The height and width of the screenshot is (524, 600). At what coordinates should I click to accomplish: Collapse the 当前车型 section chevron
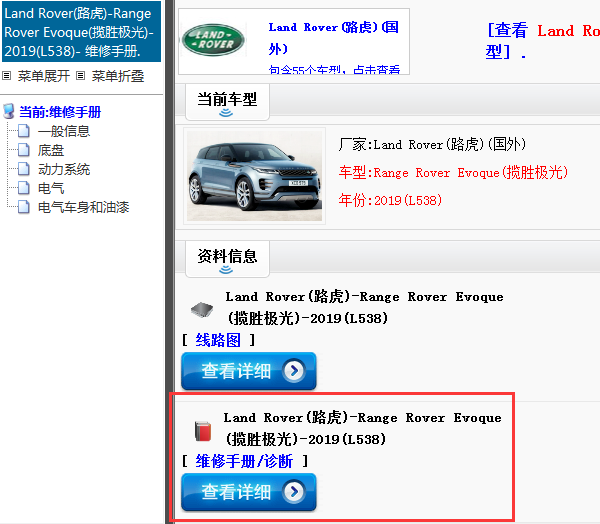(x=226, y=113)
